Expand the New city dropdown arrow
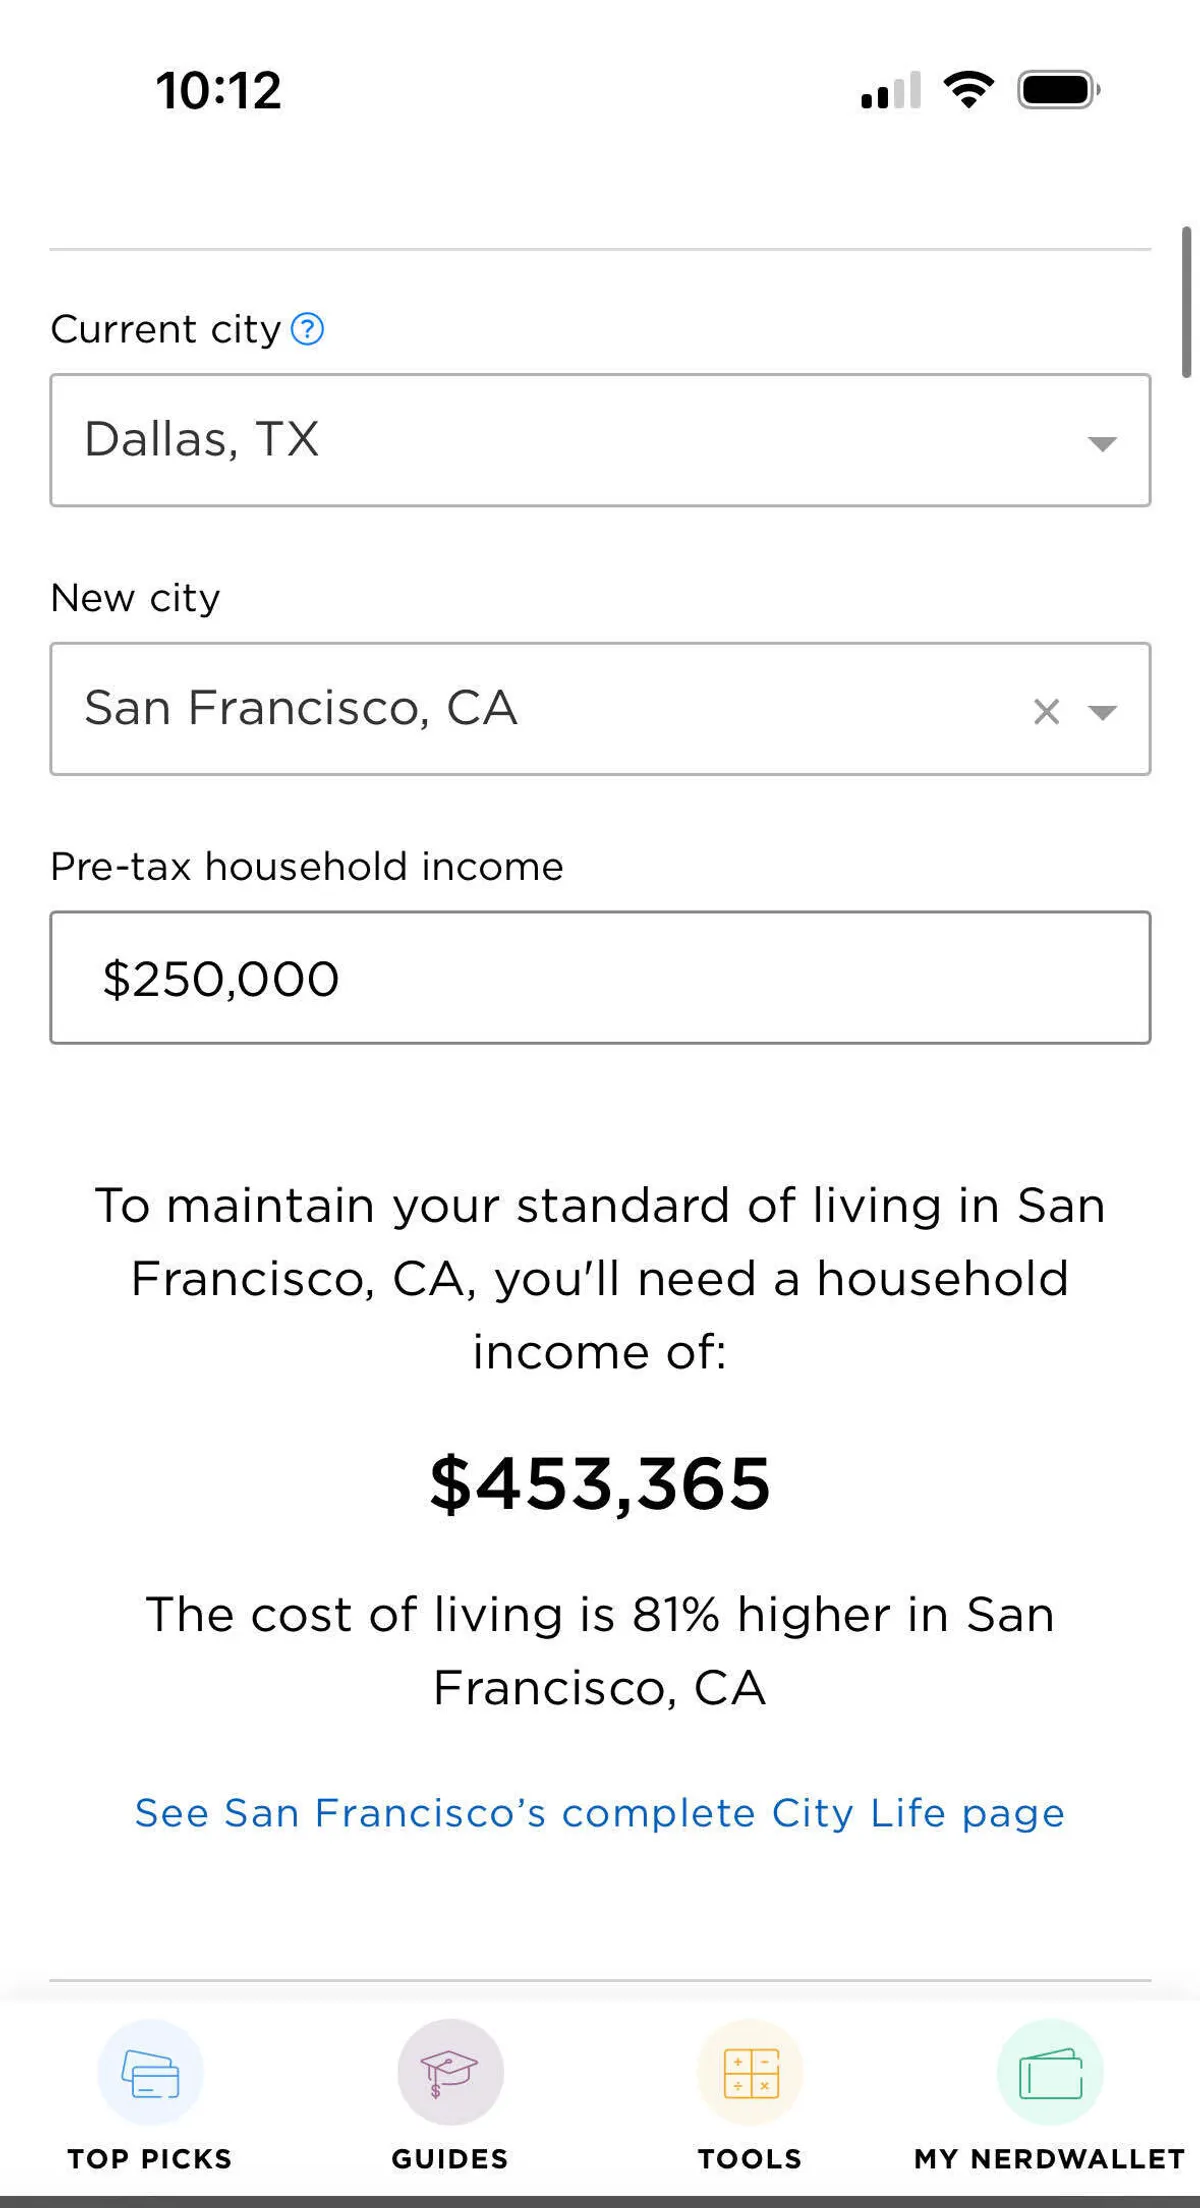 pos(1102,712)
